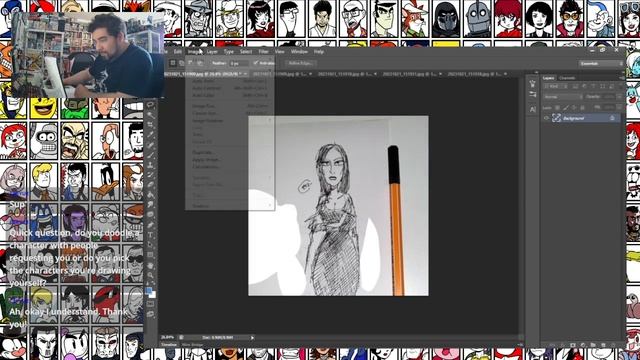
Task: Toggle layer filtering switch in Layers panel
Action: tap(620, 86)
